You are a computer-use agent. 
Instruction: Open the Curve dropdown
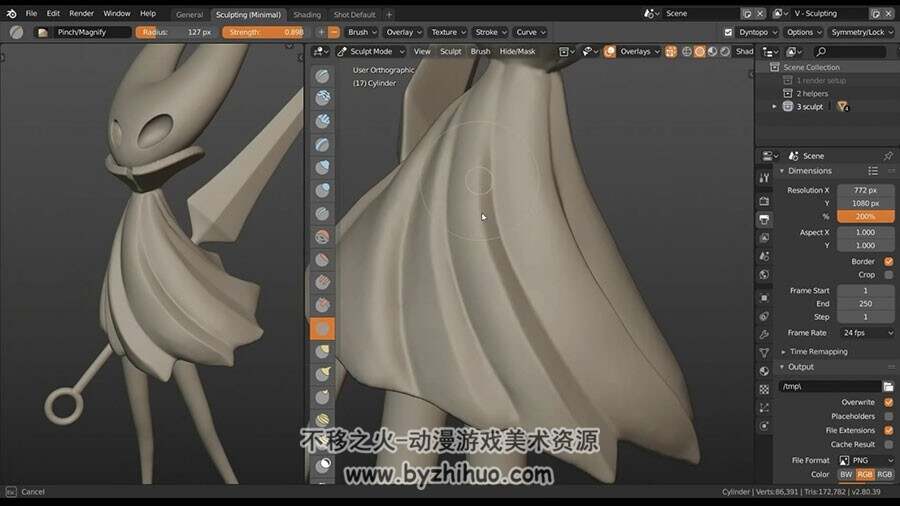[x=530, y=32]
